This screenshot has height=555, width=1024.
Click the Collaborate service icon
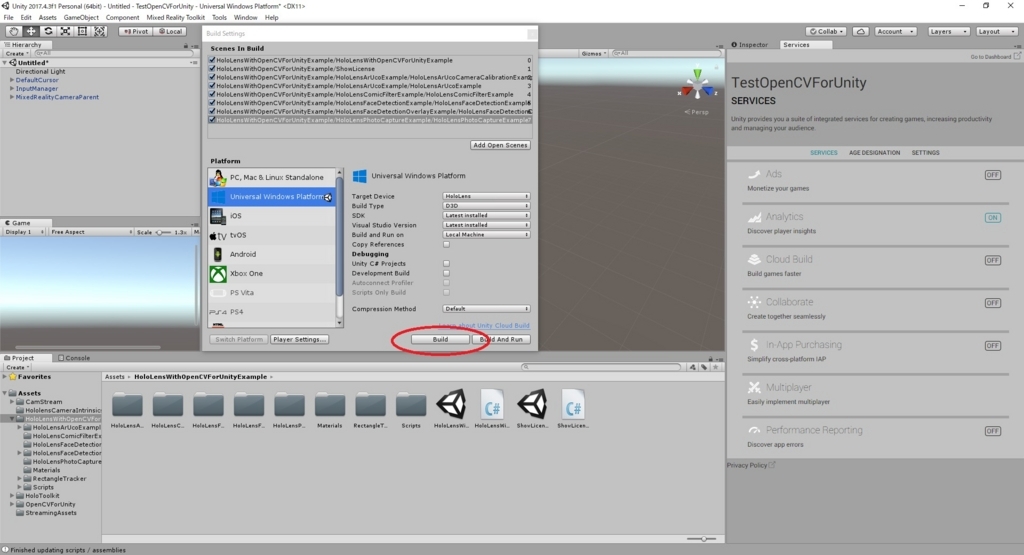click(754, 302)
